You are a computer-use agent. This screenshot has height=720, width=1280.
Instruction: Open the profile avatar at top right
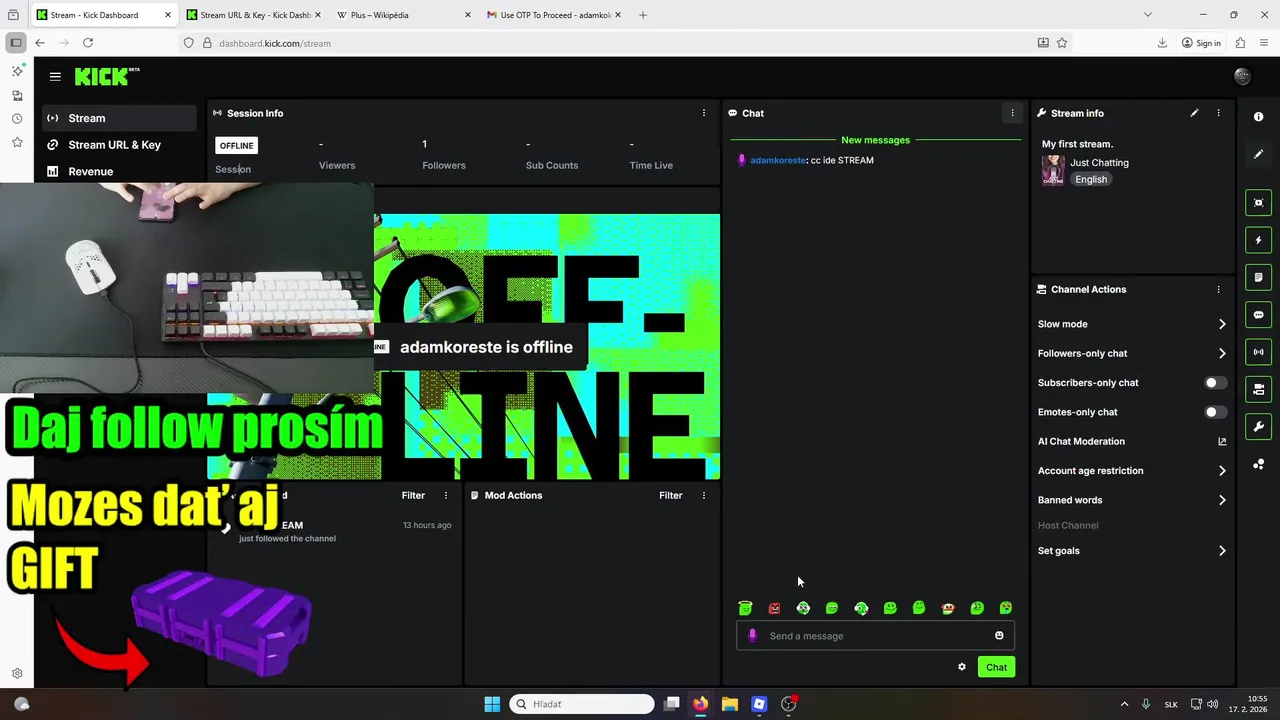[1242, 76]
